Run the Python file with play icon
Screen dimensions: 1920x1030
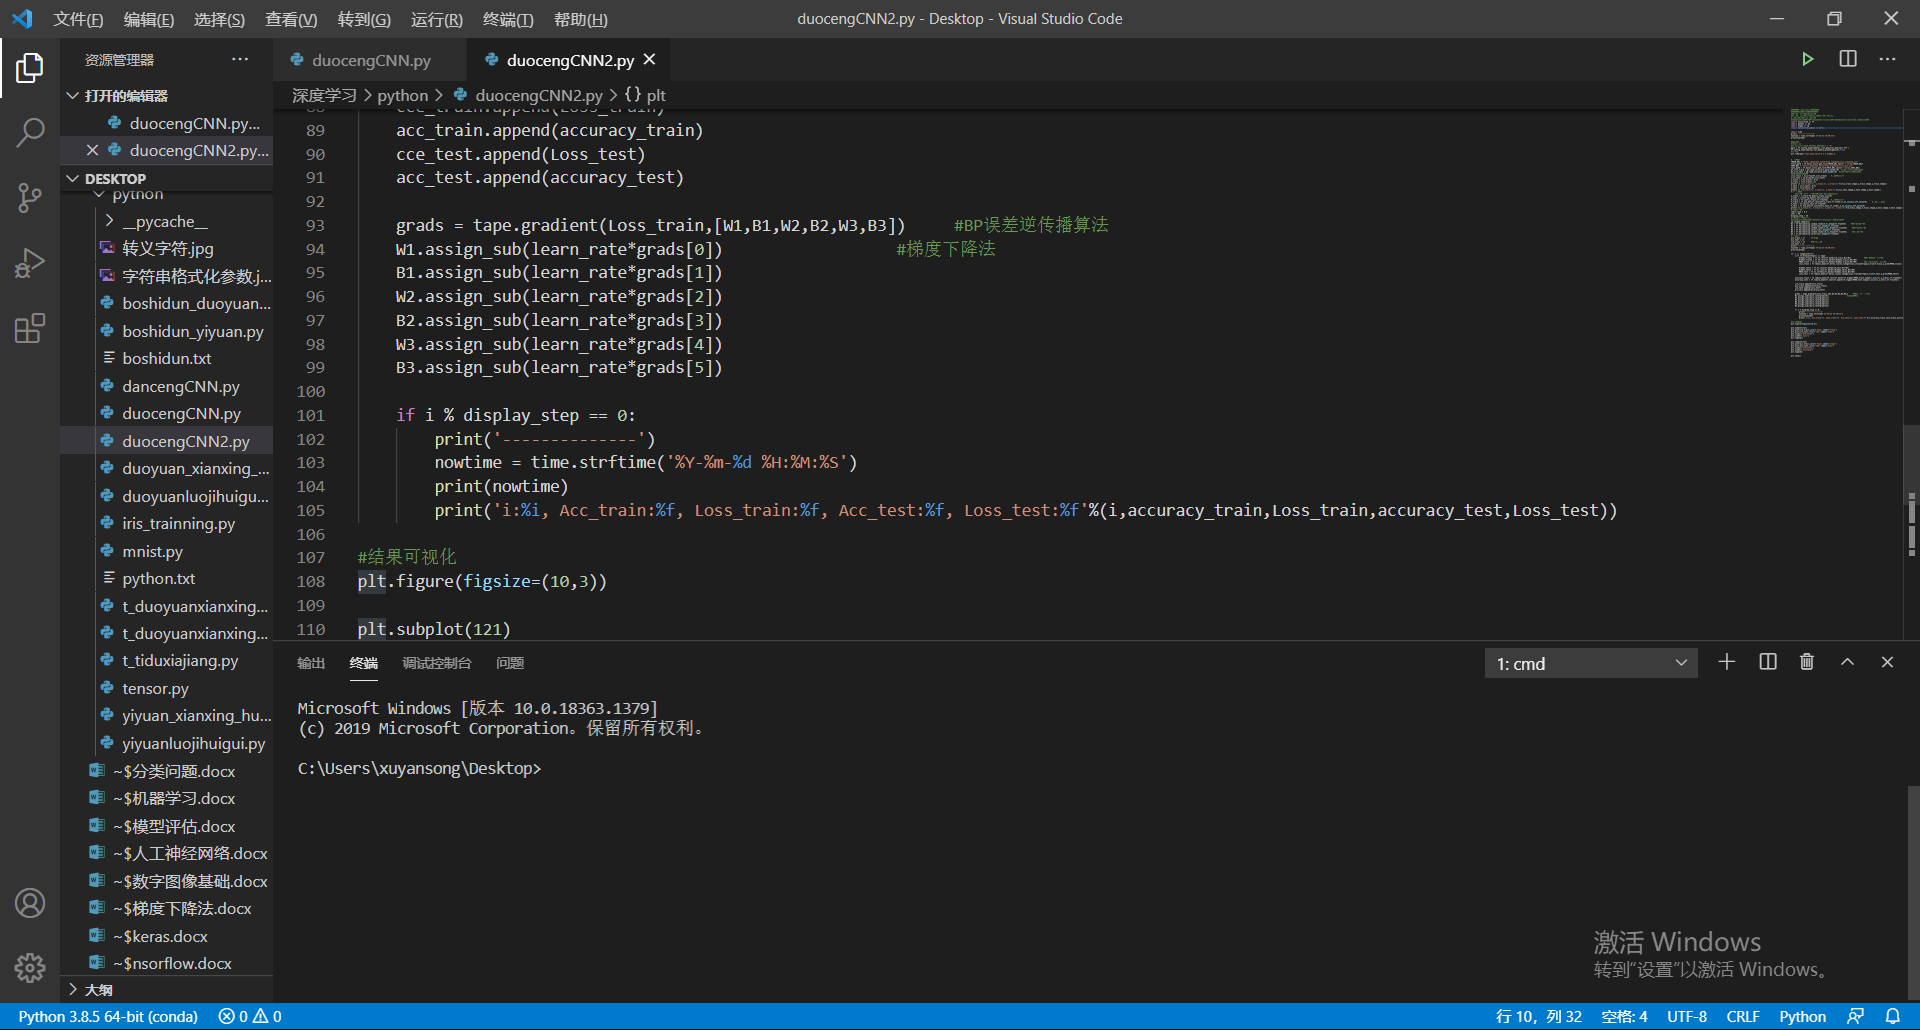tap(1807, 59)
